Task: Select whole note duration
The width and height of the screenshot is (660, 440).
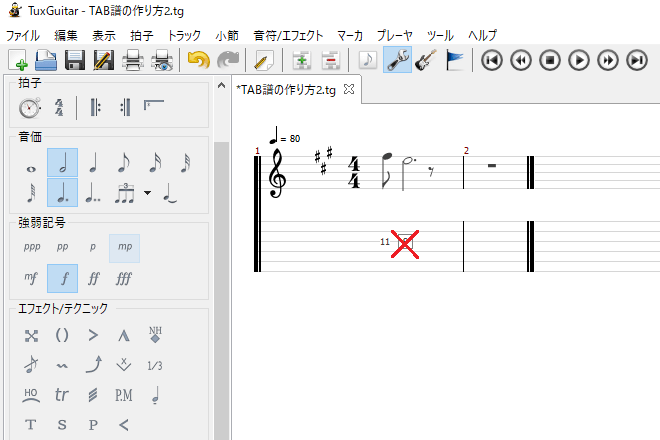Action: pos(31,169)
